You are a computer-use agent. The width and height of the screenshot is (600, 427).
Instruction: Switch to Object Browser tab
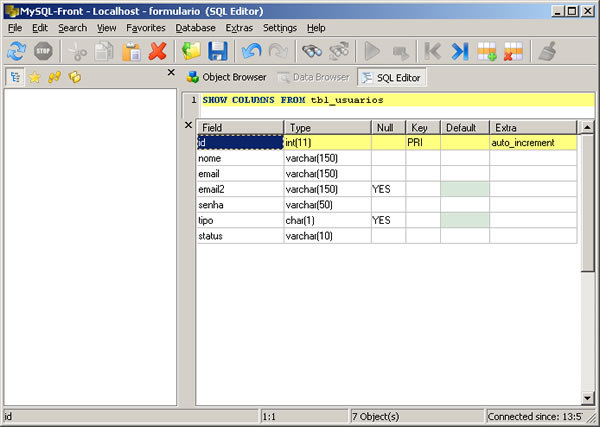point(227,77)
